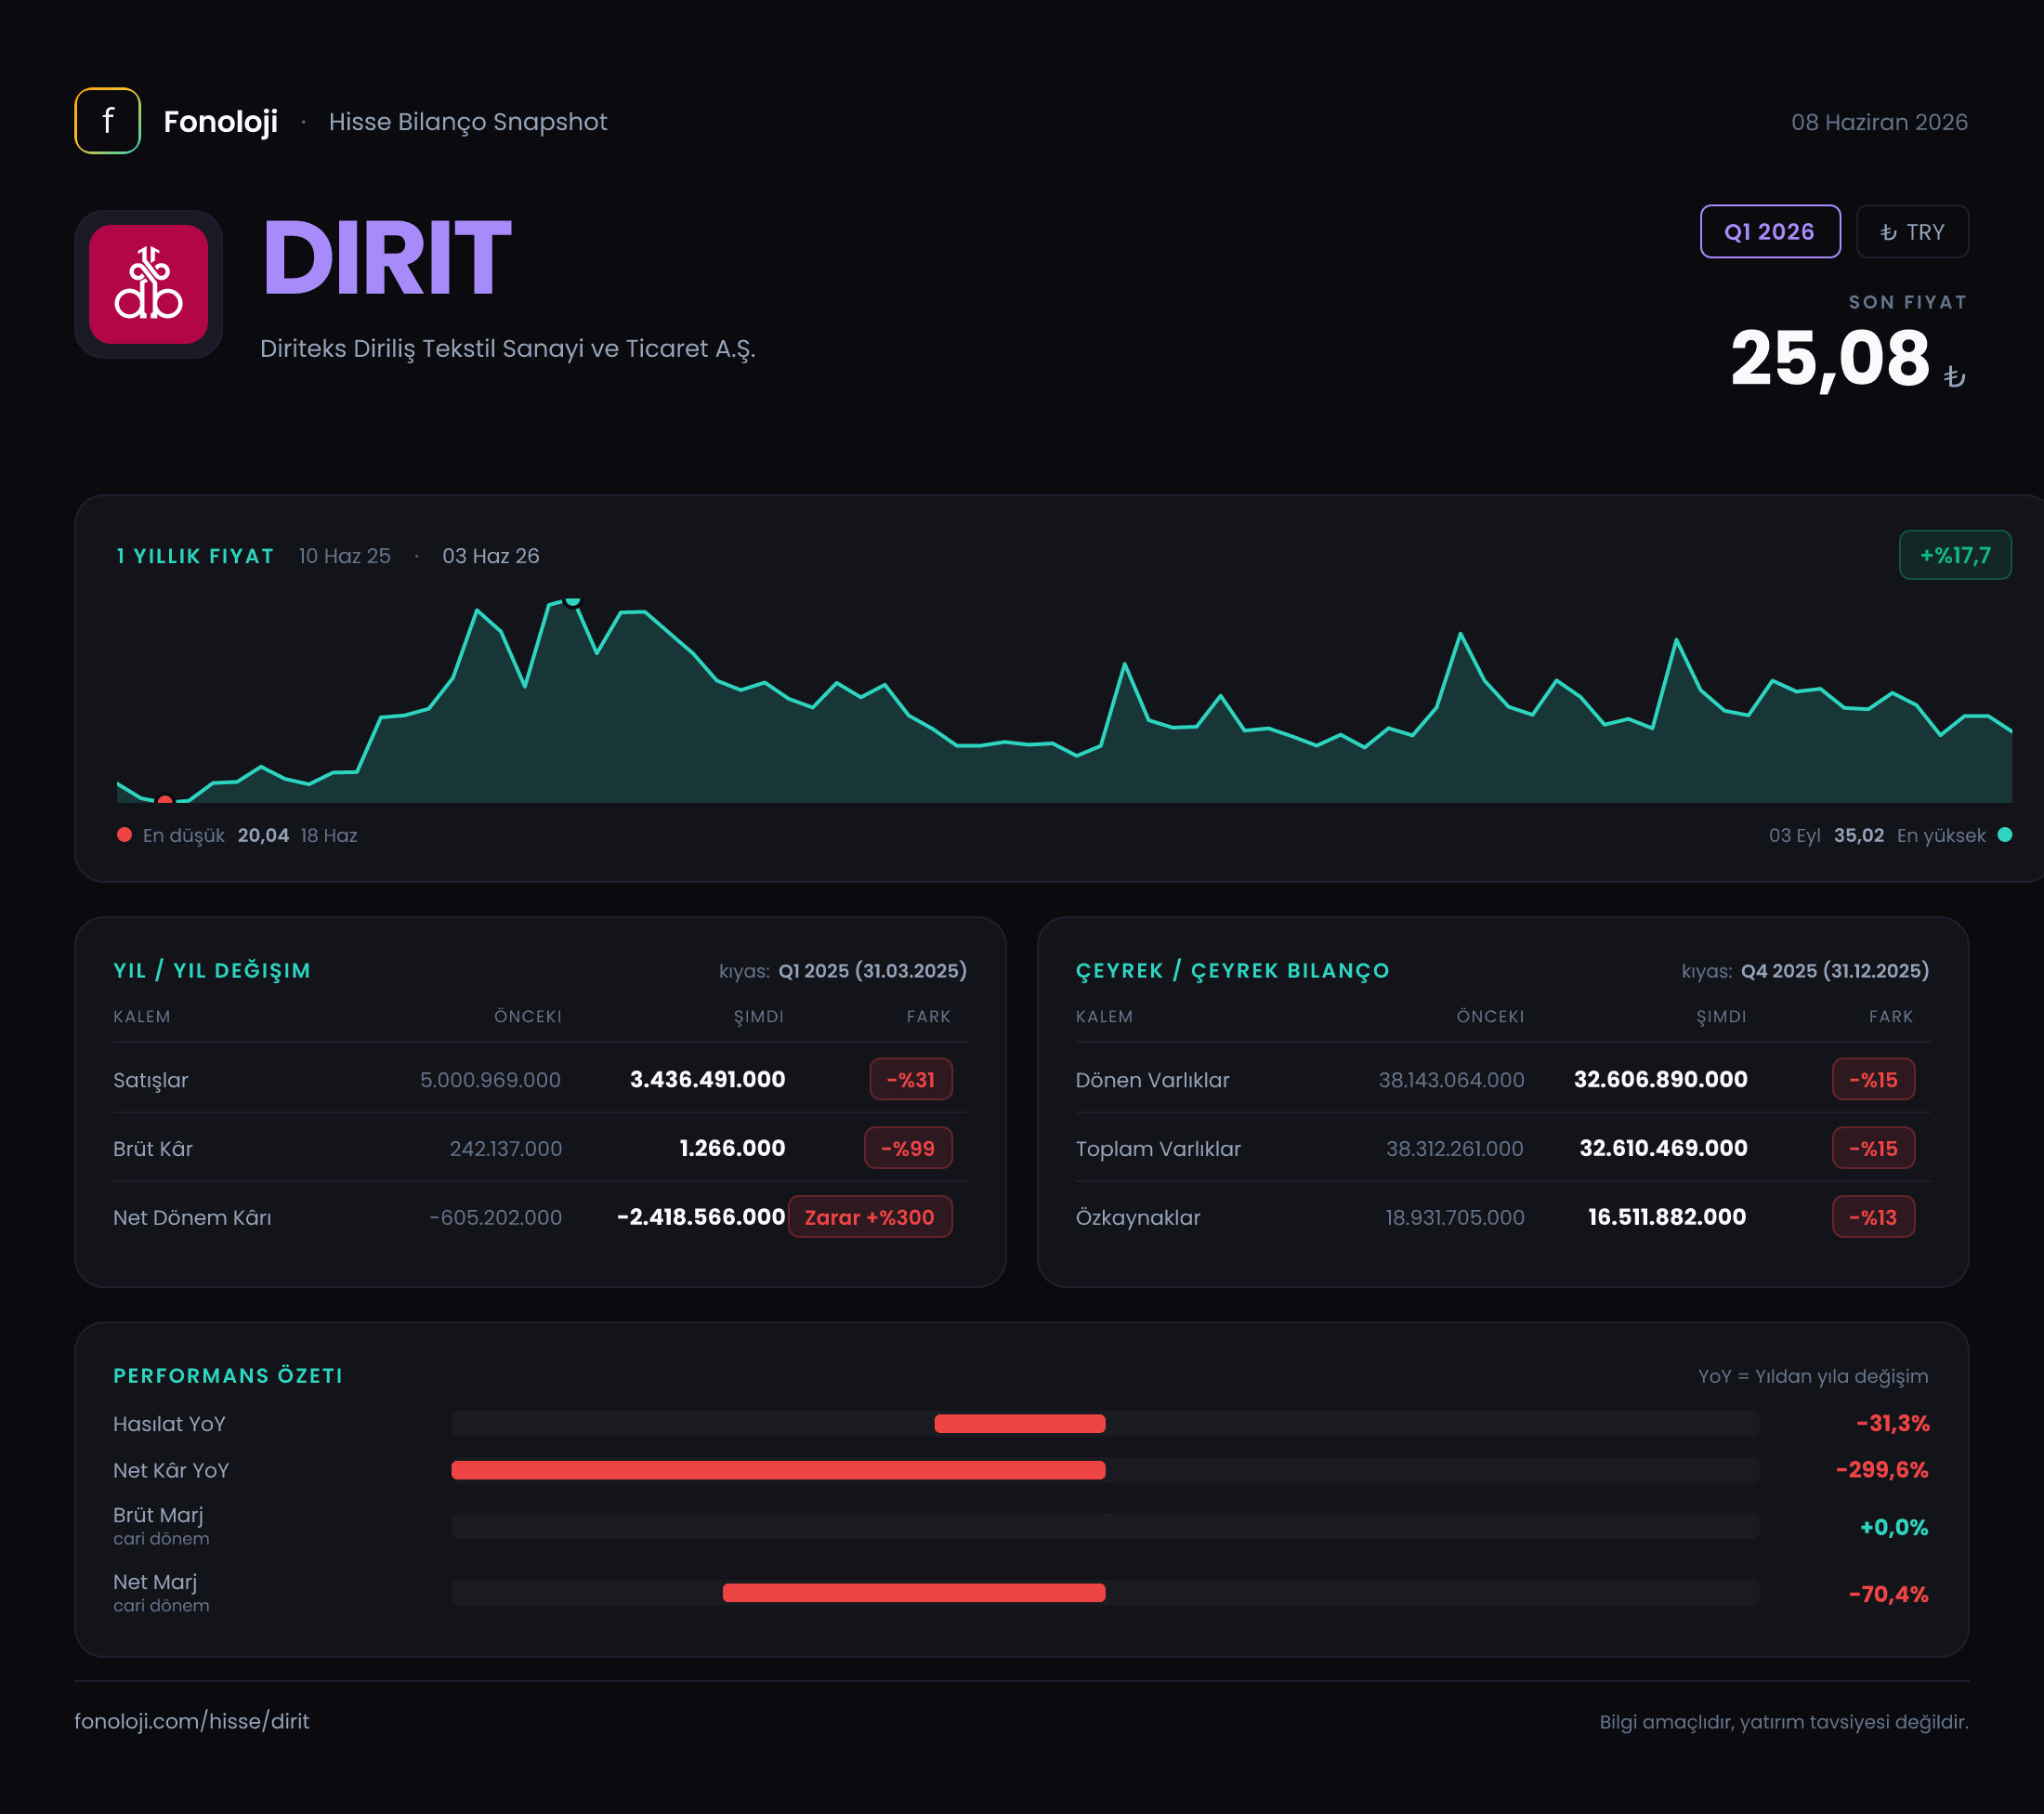Click the -%99 badge for Brüt Kâr
2044x1814 pixels.
(x=908, y=1148)
